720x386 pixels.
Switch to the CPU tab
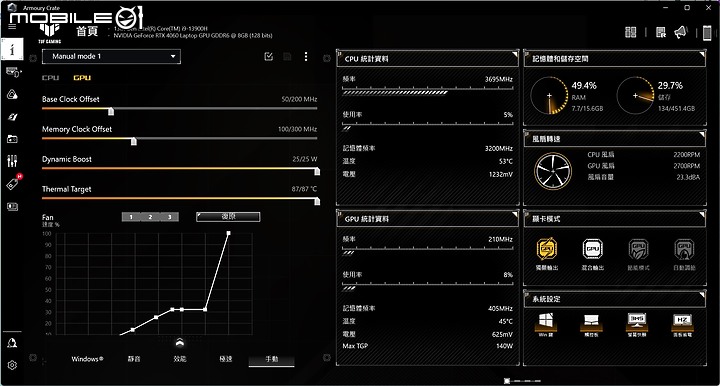tap(51, 78)
